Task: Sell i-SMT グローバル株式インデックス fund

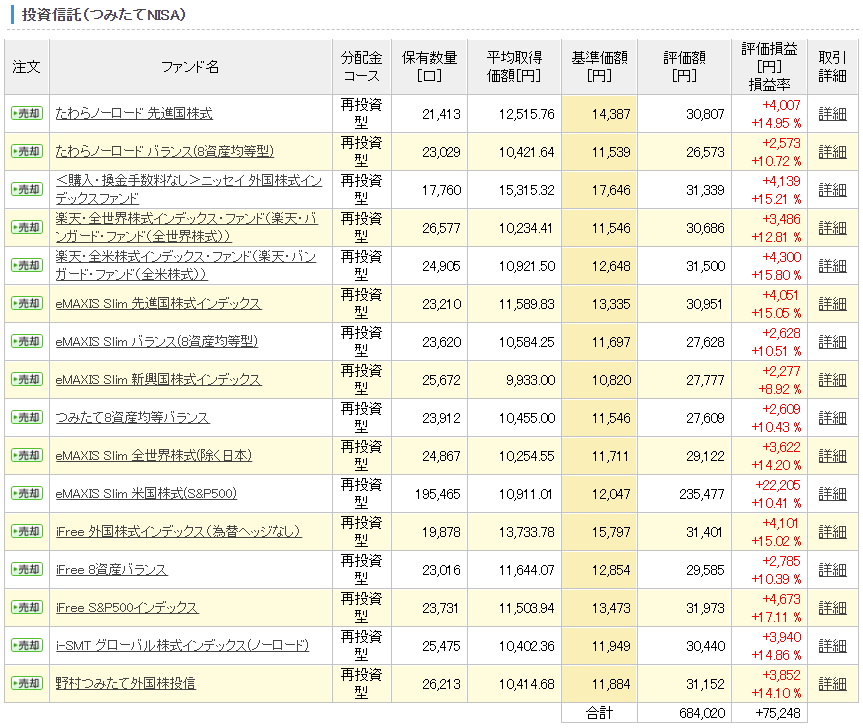Action: 27,645
